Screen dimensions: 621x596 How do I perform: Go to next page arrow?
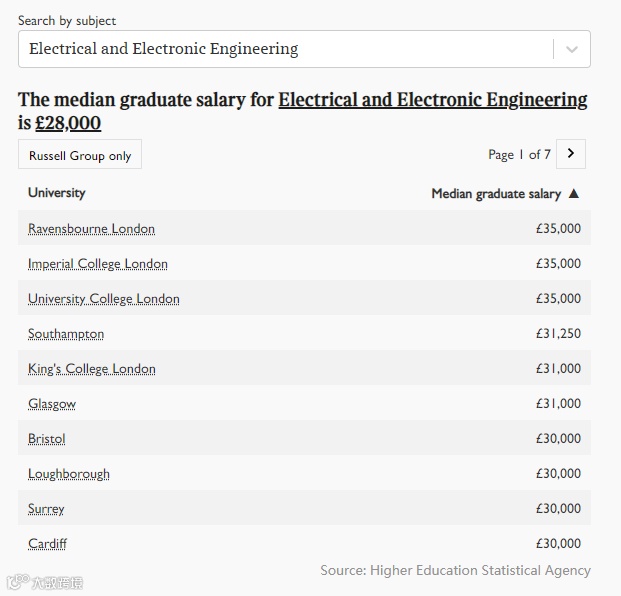[x=570, y=154]
